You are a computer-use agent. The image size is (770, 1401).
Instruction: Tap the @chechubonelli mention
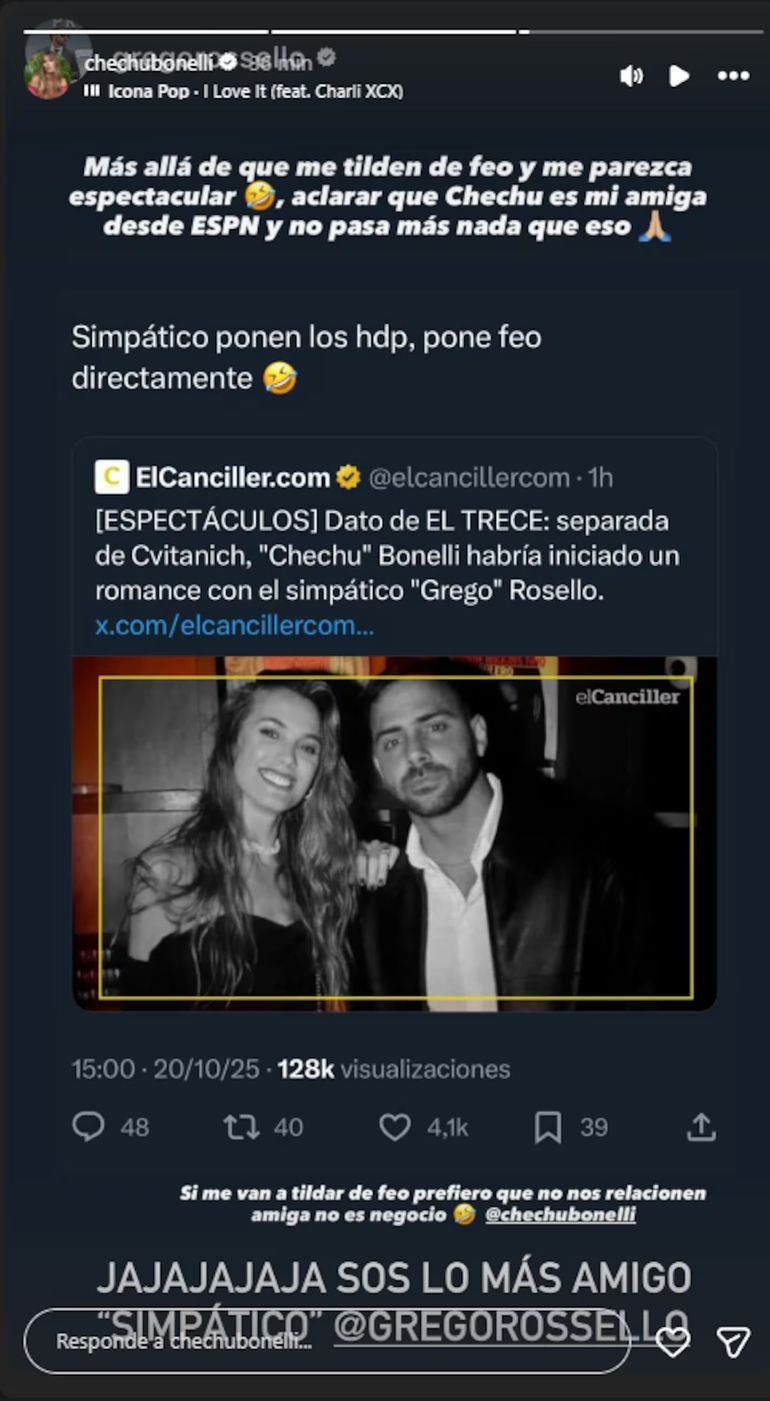point(560,1215)
